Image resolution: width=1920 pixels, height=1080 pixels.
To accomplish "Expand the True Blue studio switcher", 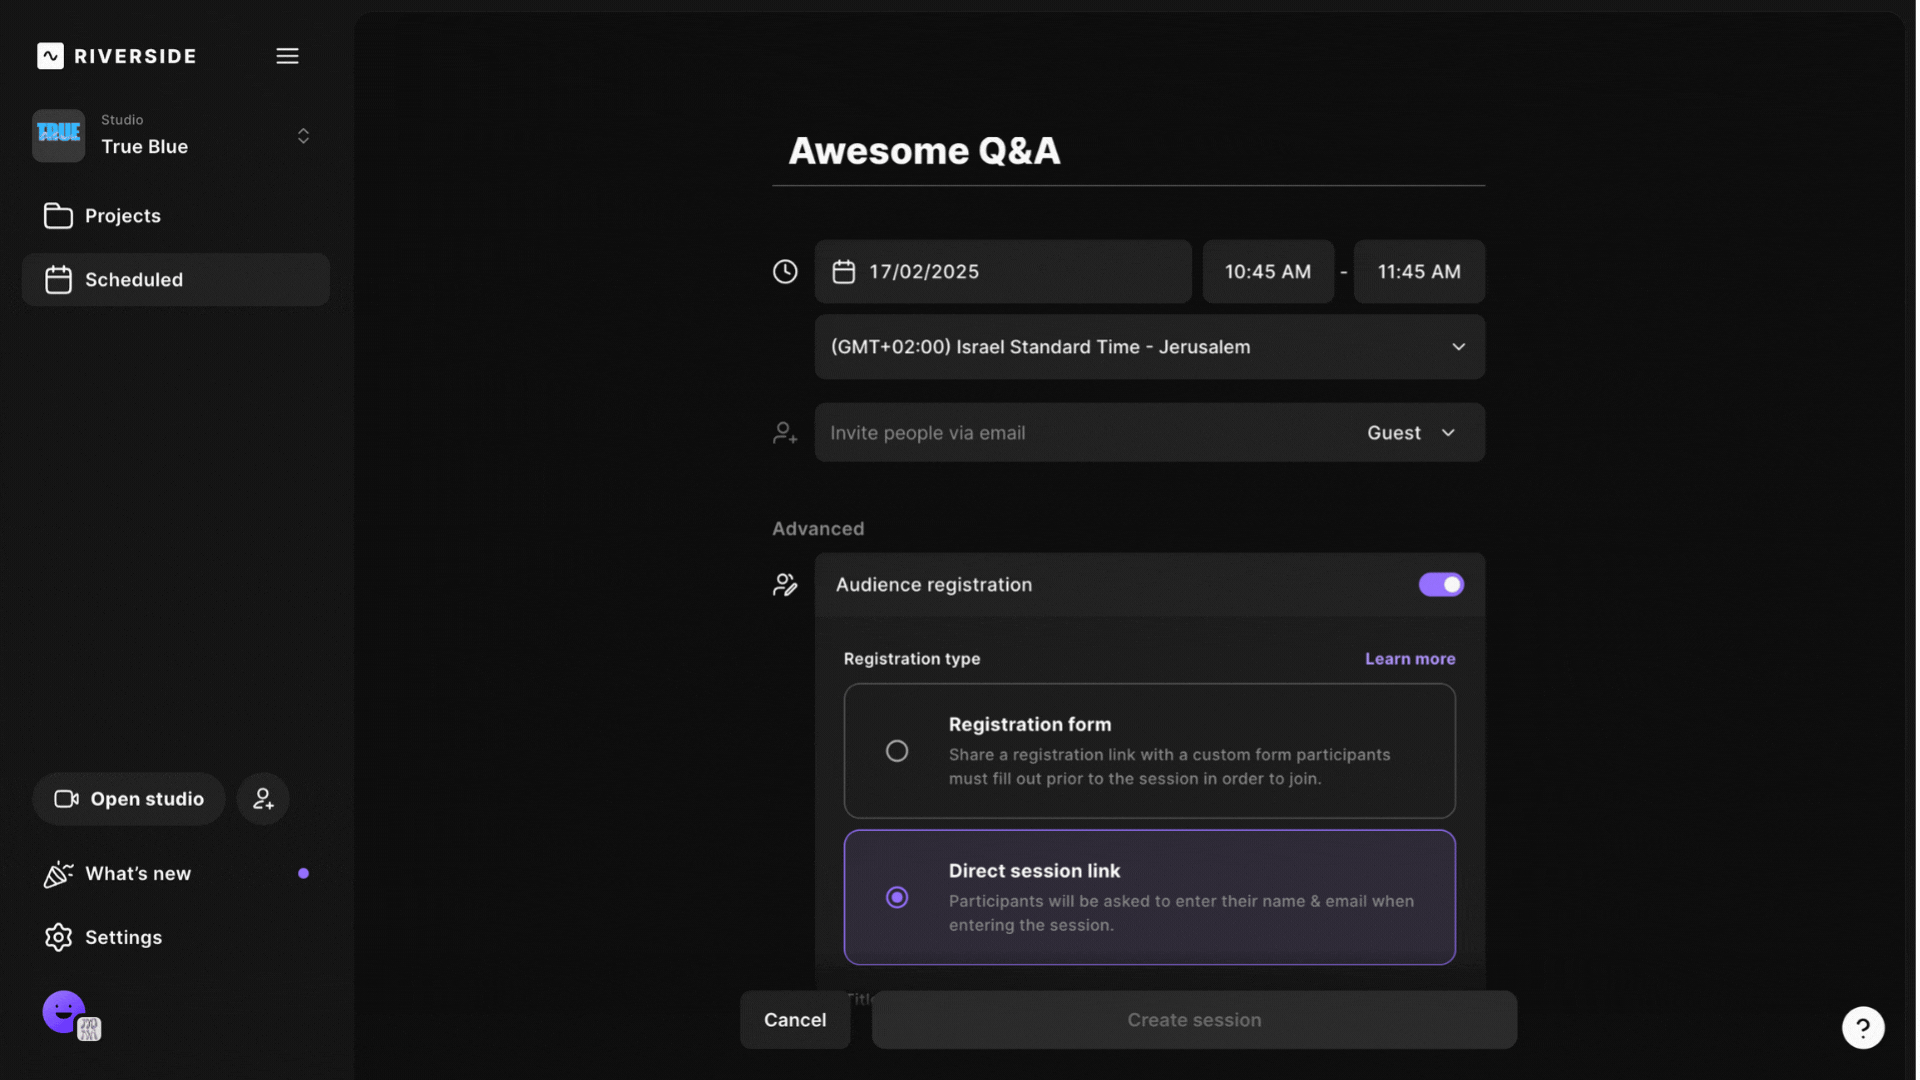I will click(303, 136).
